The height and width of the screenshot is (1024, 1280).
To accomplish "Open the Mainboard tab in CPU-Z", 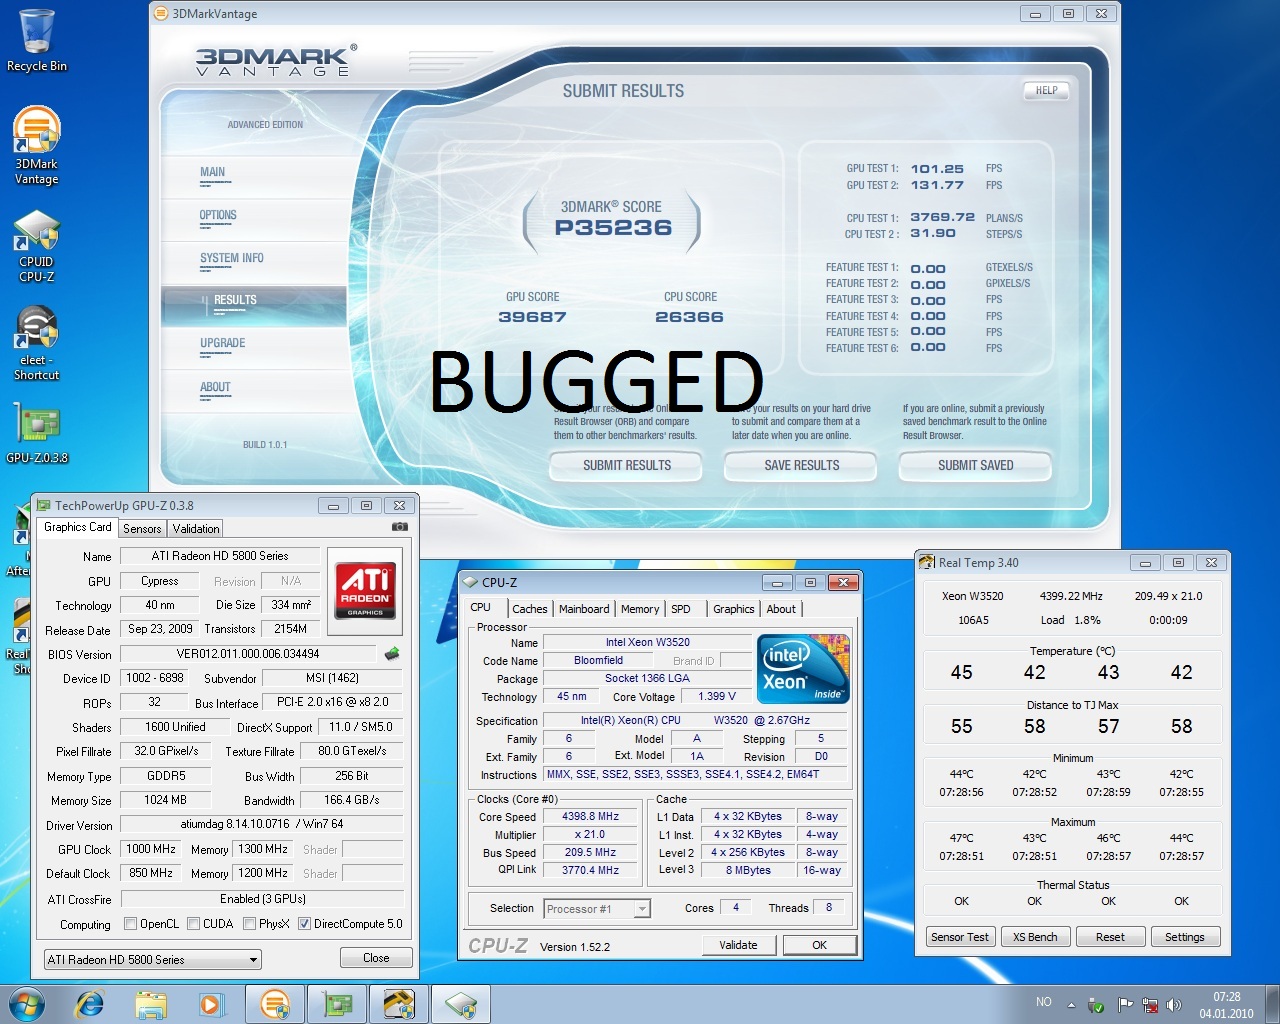I will pos(584,609).
